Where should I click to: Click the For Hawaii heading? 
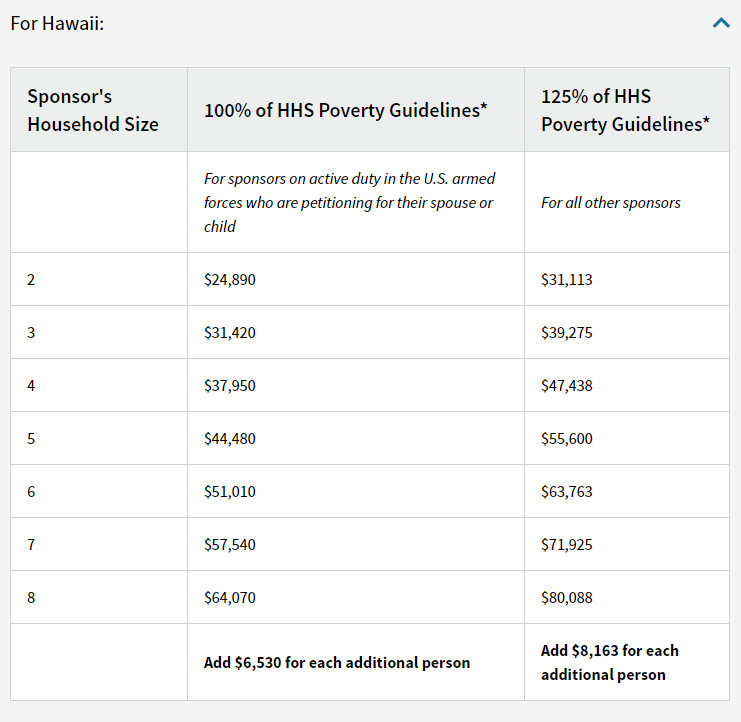[x=57, y=23]
